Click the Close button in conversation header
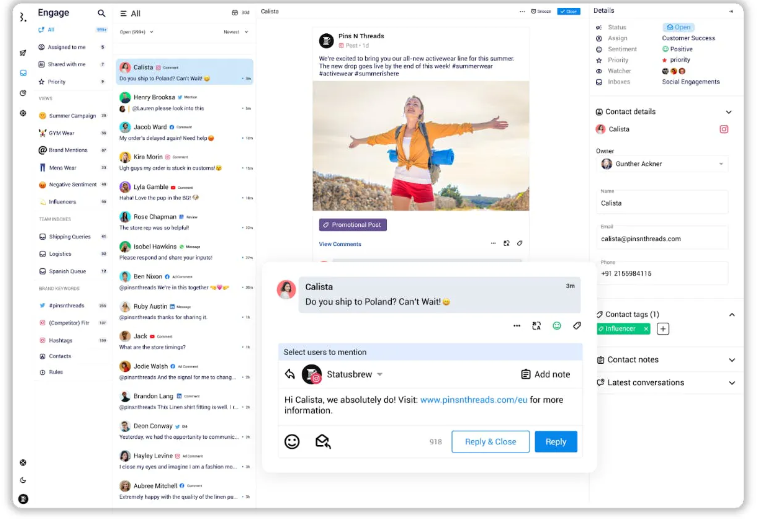This screenshot has width=774, height=519. coord(569,11)
